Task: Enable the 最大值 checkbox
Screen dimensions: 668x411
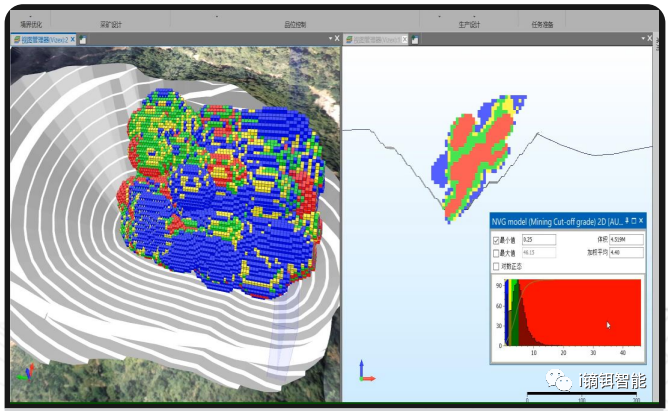Action: coord(498,253)
